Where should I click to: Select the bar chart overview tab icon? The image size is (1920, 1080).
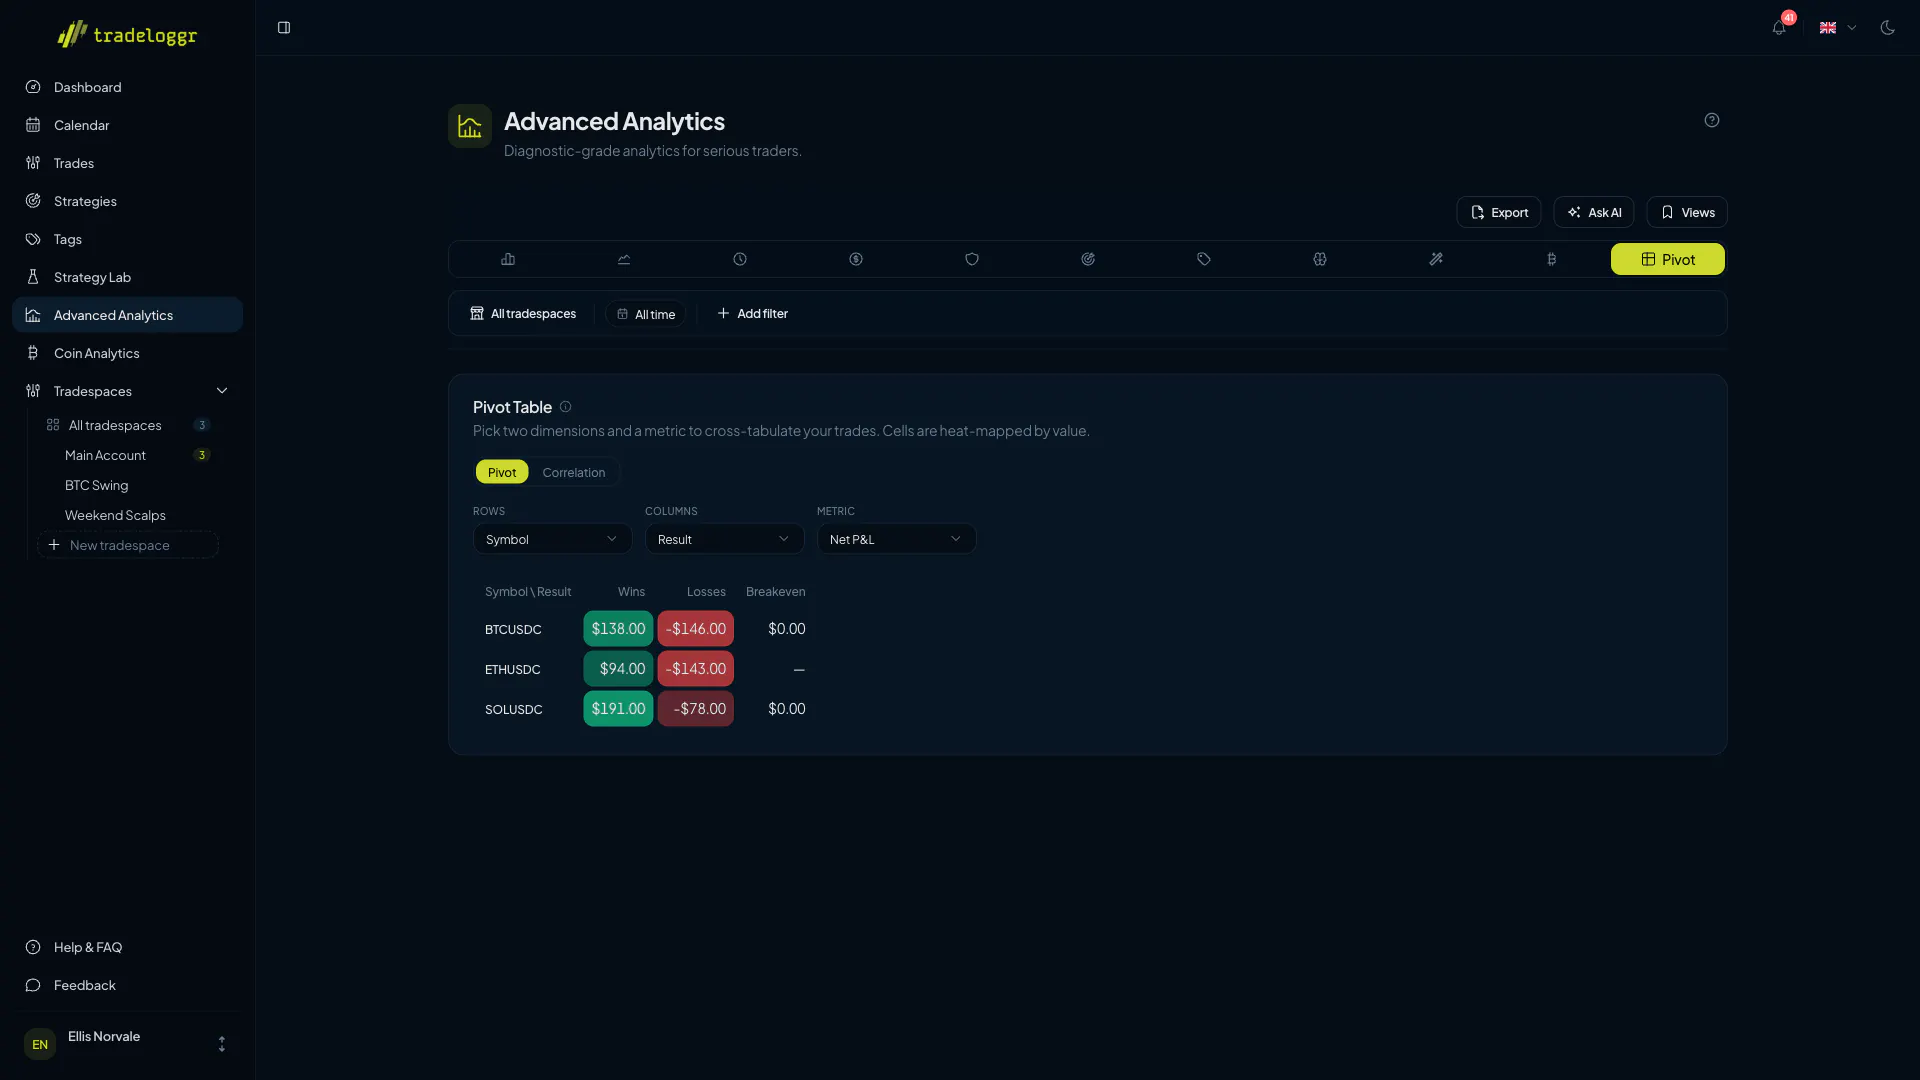[x=508, y=259]
